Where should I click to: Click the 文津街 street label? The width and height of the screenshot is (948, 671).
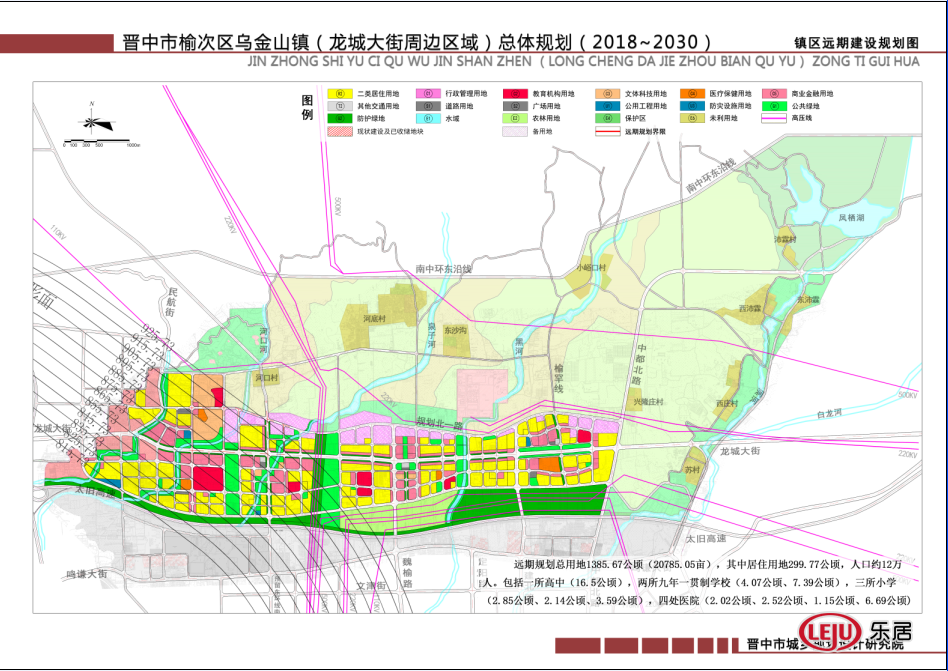[371, 586]
